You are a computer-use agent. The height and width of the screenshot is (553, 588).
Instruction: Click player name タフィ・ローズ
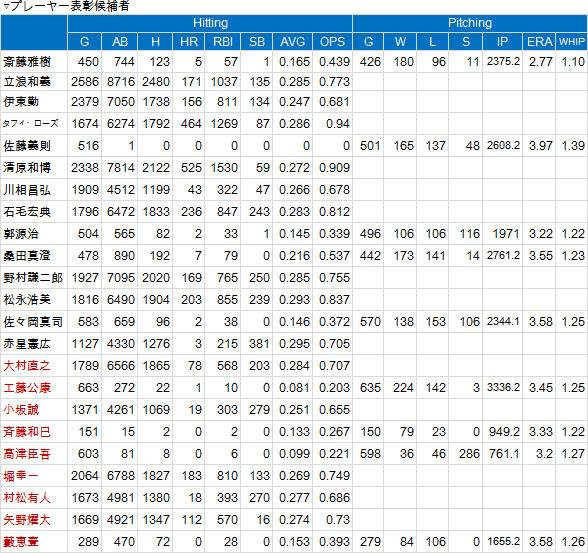30,123
